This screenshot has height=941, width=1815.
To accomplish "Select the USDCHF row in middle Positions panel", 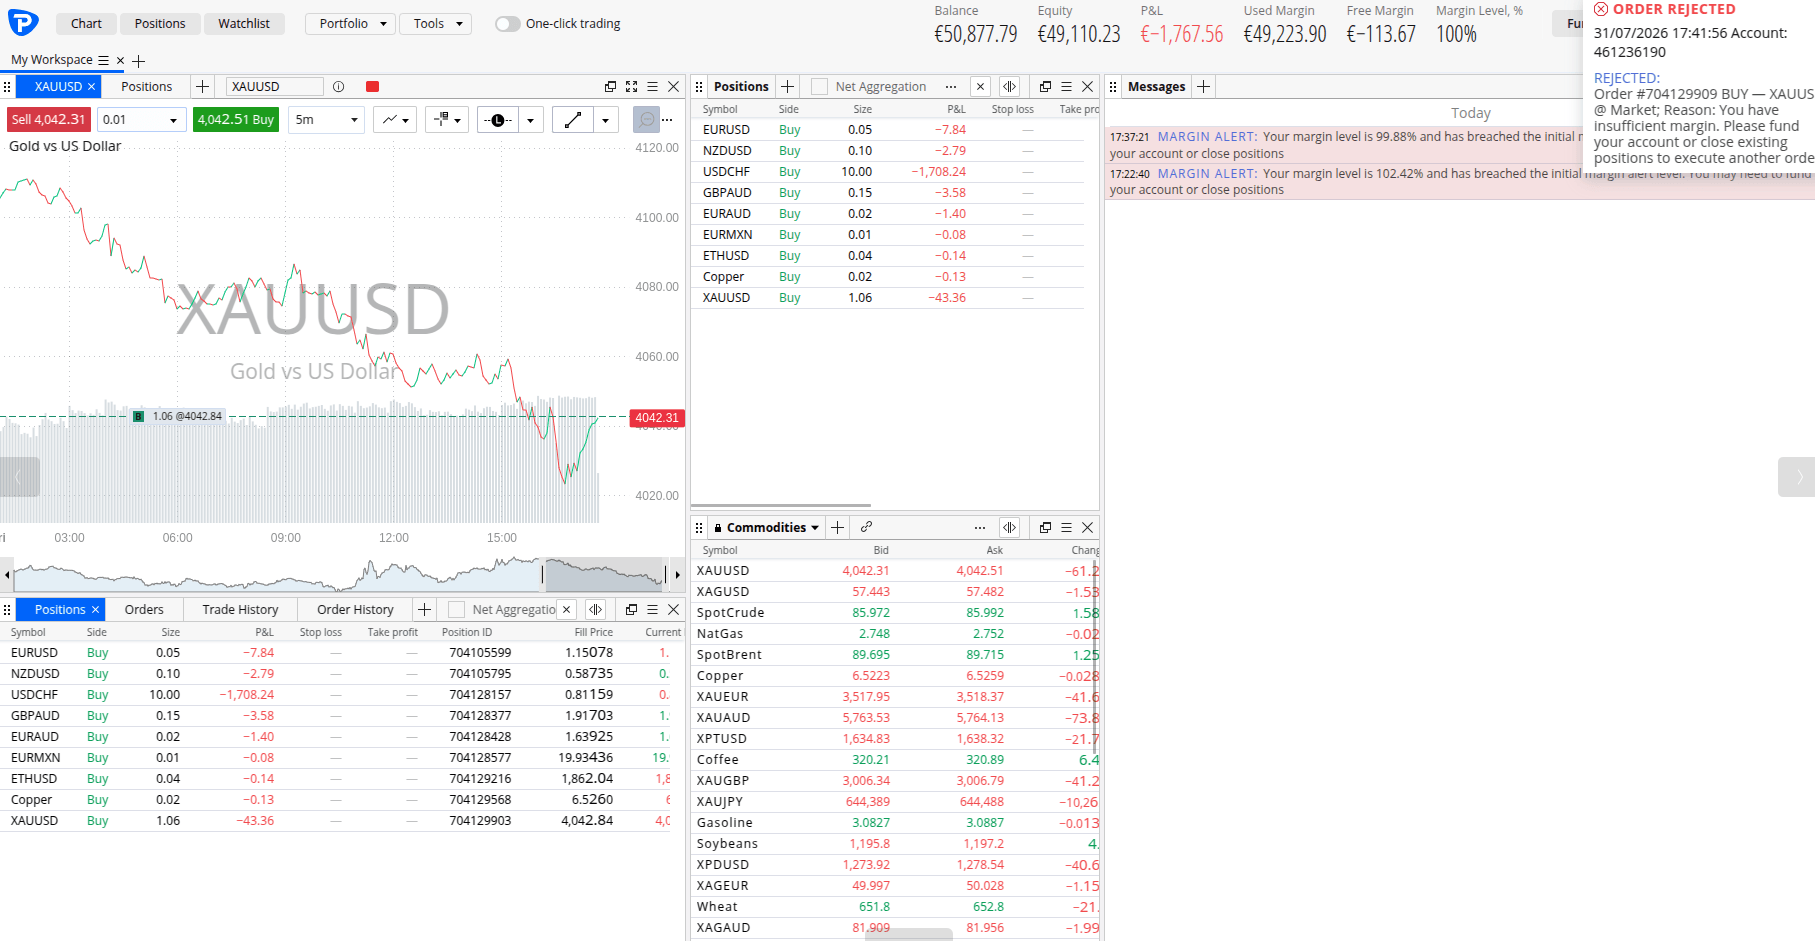I will [x=888, y=172].
